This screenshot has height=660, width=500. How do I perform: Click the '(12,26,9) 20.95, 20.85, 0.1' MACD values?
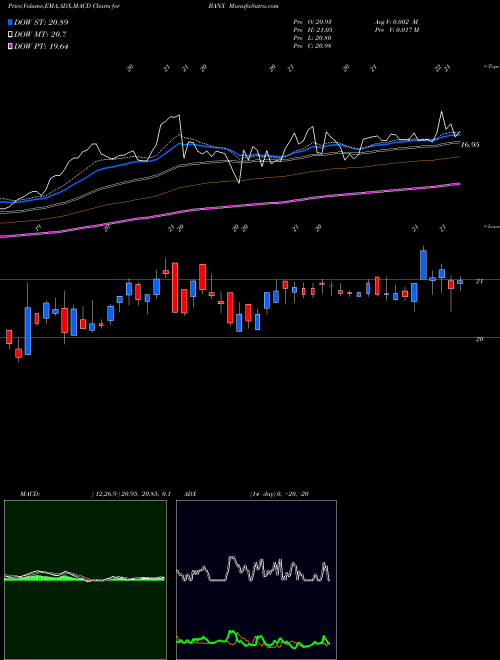(x=130, y=494)
